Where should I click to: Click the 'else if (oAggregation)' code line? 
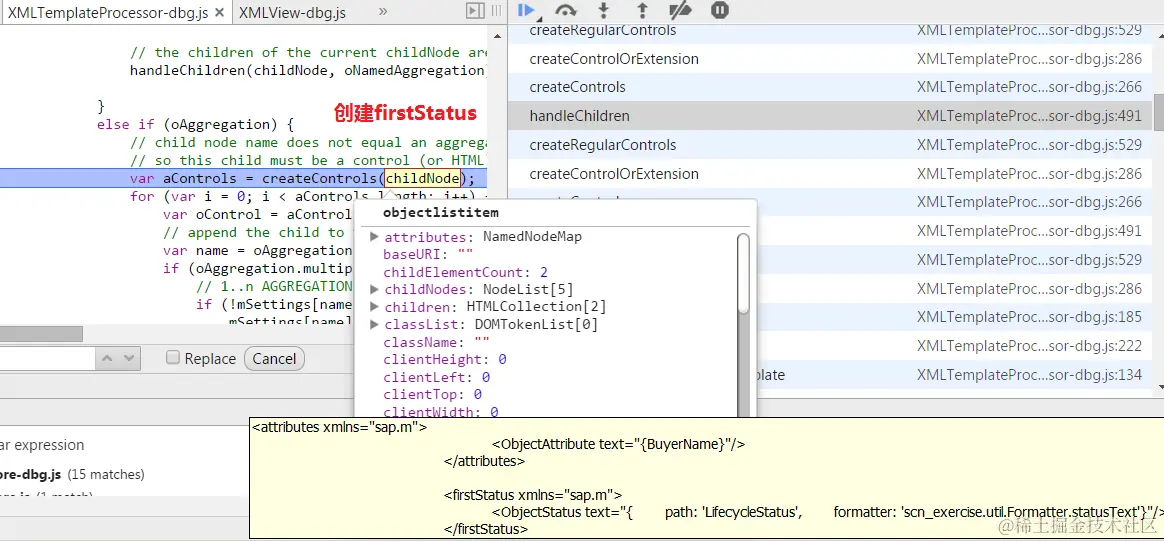pos(196,125)
